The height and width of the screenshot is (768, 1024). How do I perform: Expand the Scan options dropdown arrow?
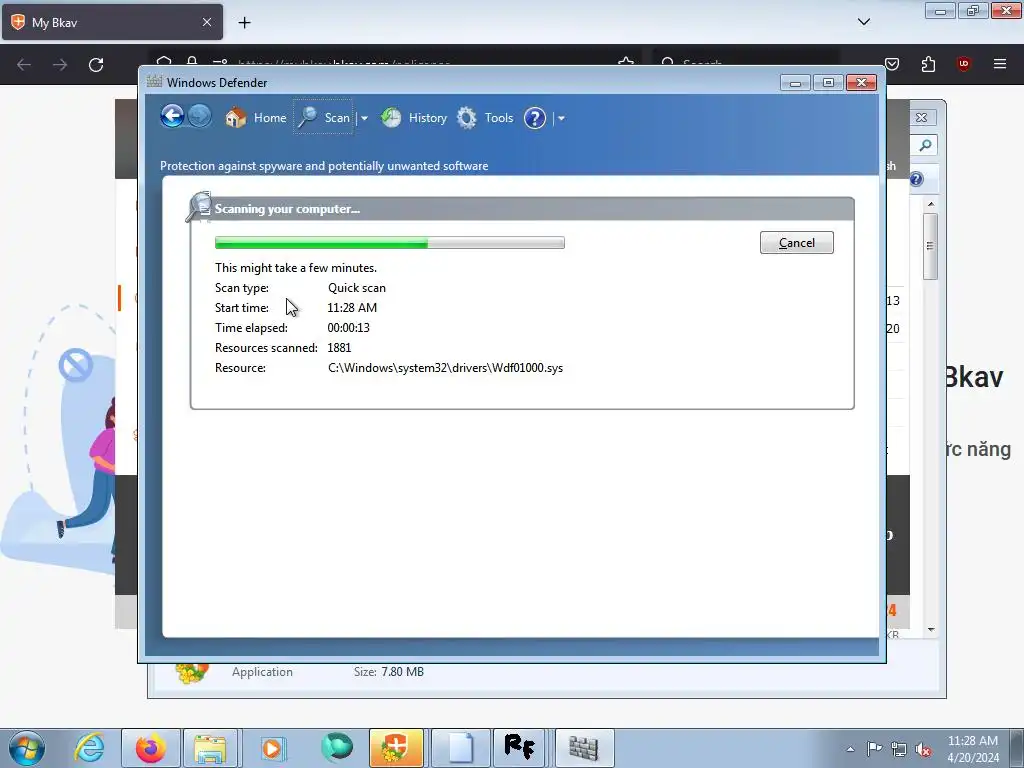coord(364,118)
